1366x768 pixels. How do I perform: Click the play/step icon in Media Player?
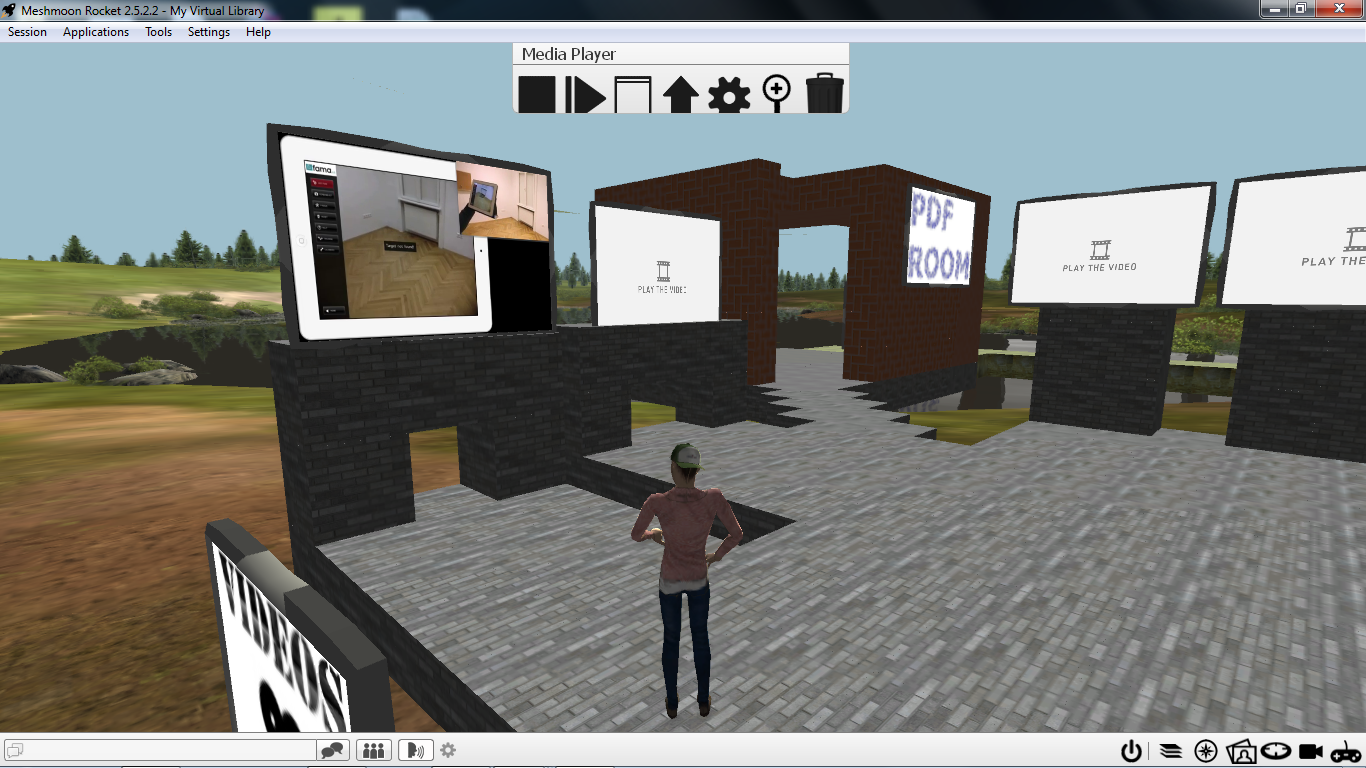(x=585, y=94)
